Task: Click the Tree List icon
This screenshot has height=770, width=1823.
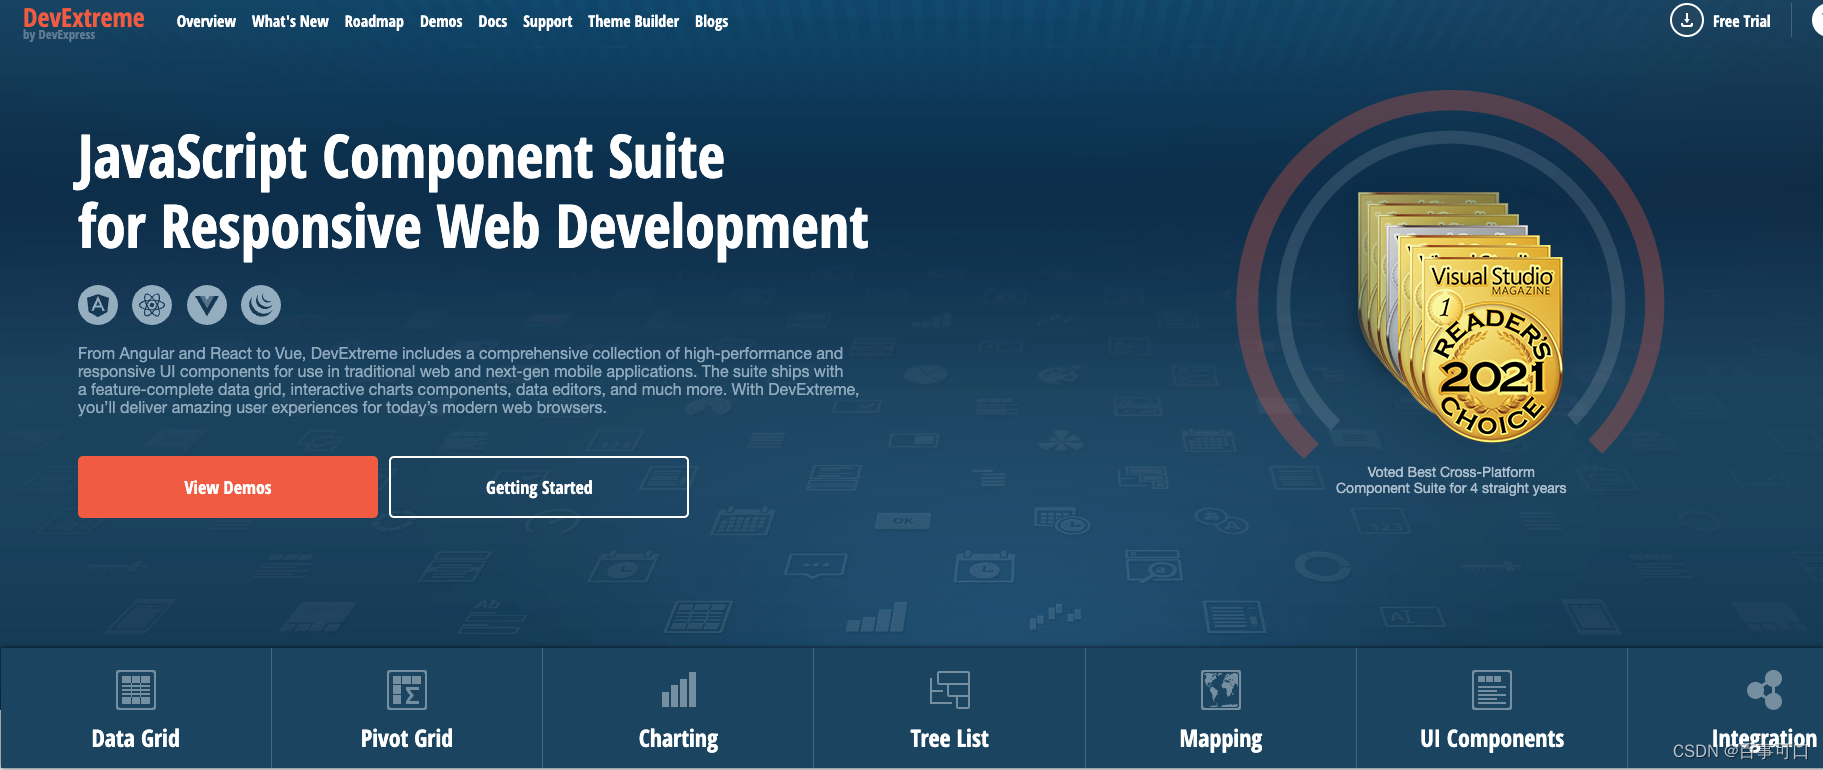Action: point(950,690)
